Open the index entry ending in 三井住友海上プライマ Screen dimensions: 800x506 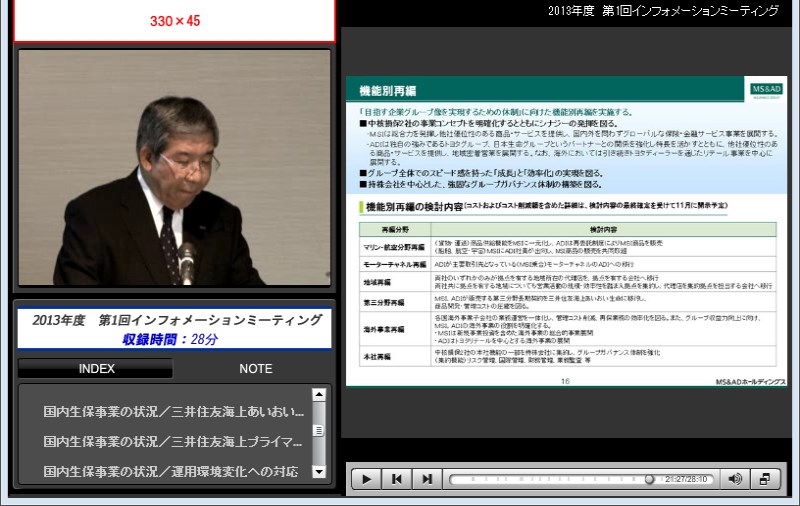[172, 441]
